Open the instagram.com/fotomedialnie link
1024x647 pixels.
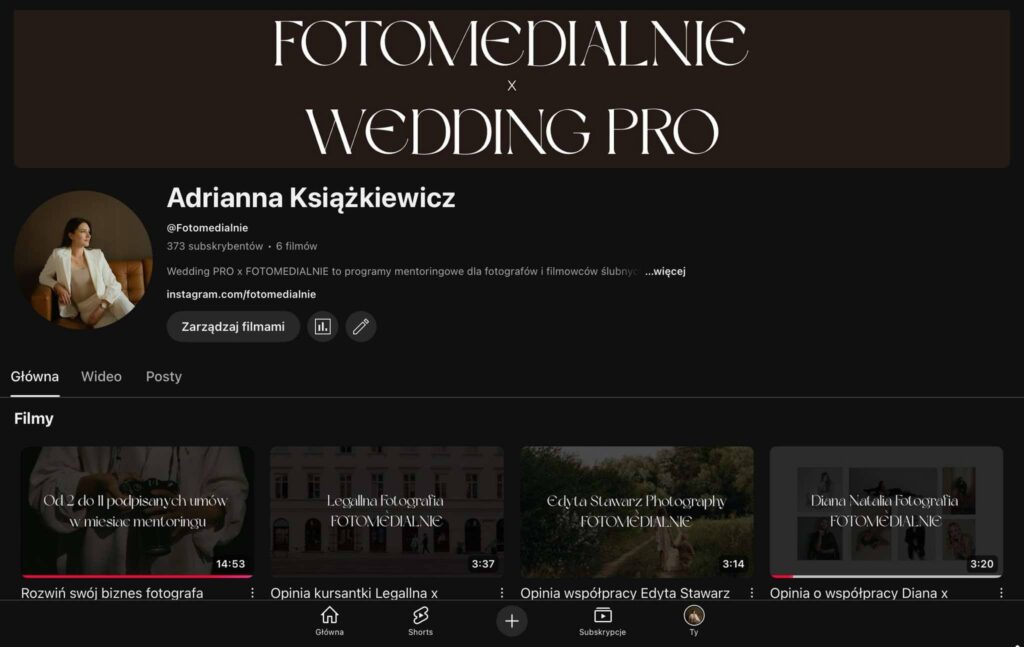(x=241, y=294)
